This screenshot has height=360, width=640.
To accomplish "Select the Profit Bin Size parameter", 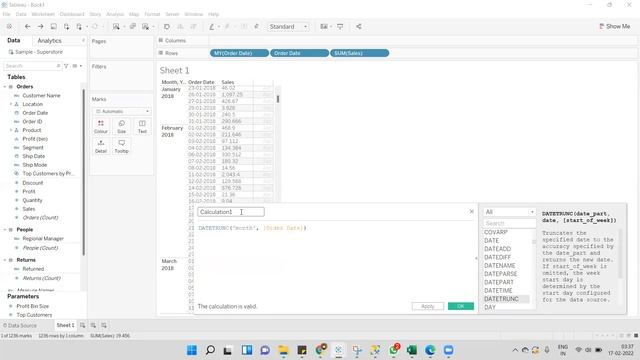I will [x=33, y=306].
